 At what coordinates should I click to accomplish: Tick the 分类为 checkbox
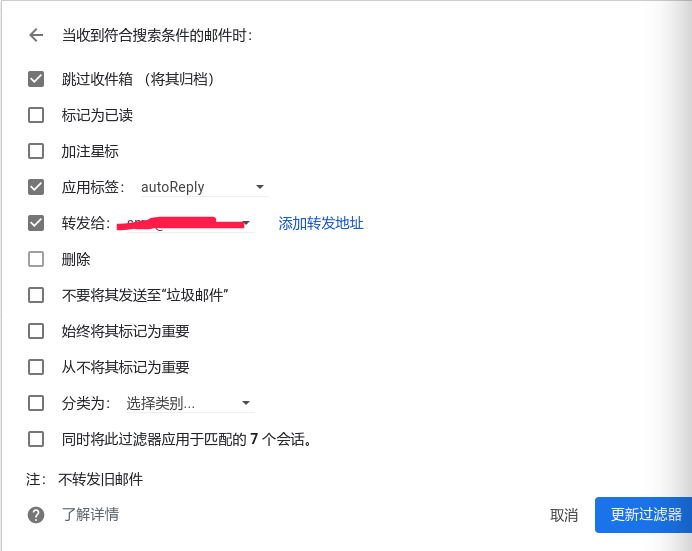pos(36,403)
